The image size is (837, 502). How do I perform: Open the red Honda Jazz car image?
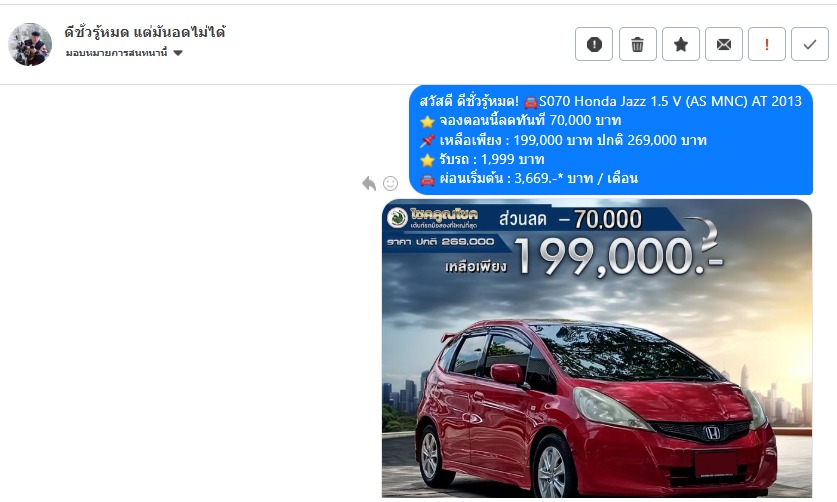[x=597, y=348]
